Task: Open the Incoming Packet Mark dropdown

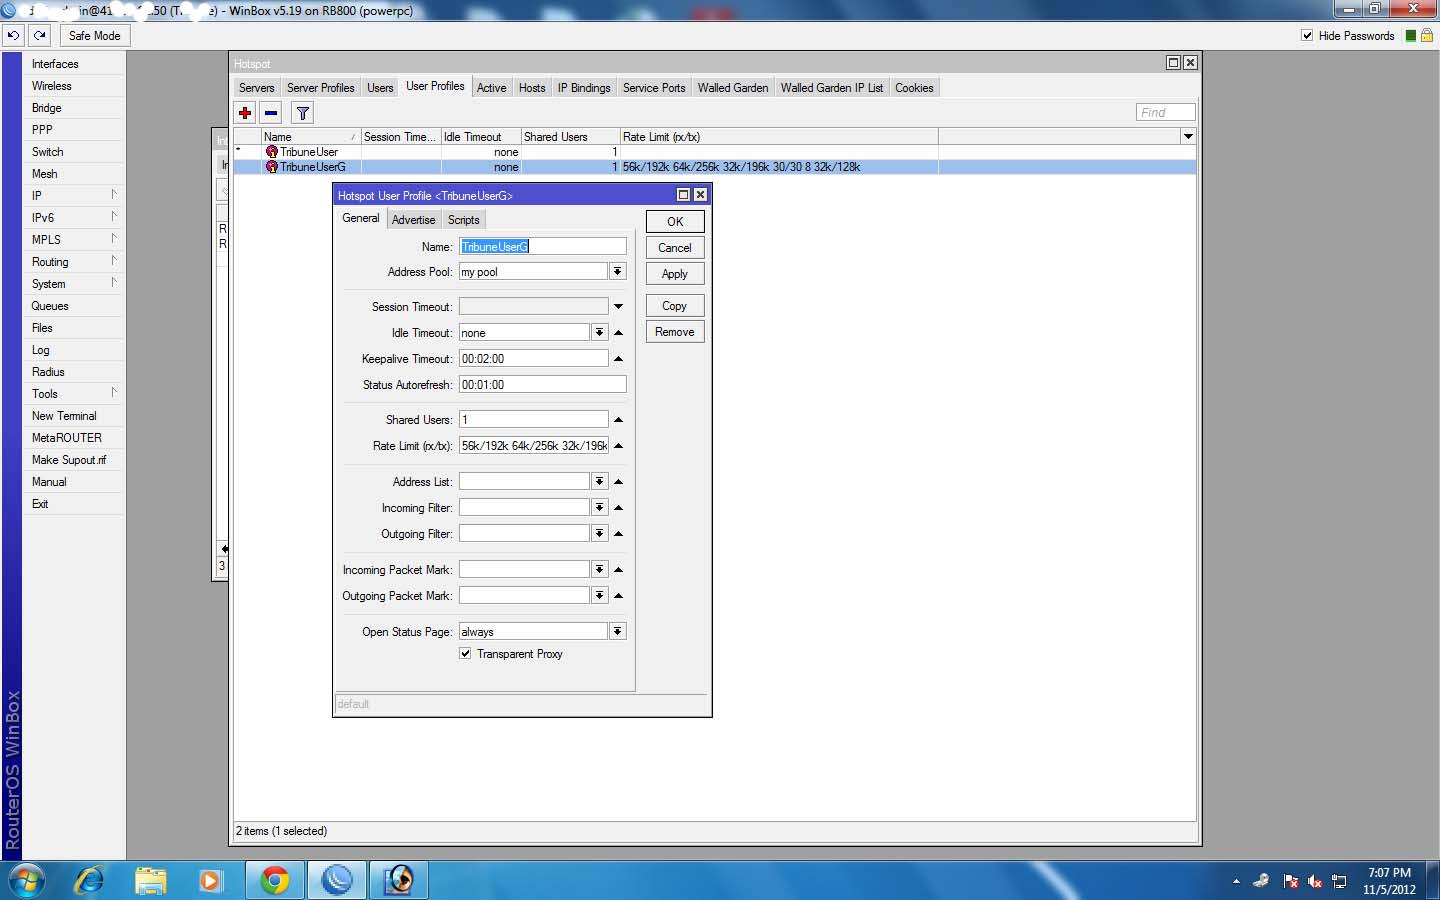Action: (600, 570)
